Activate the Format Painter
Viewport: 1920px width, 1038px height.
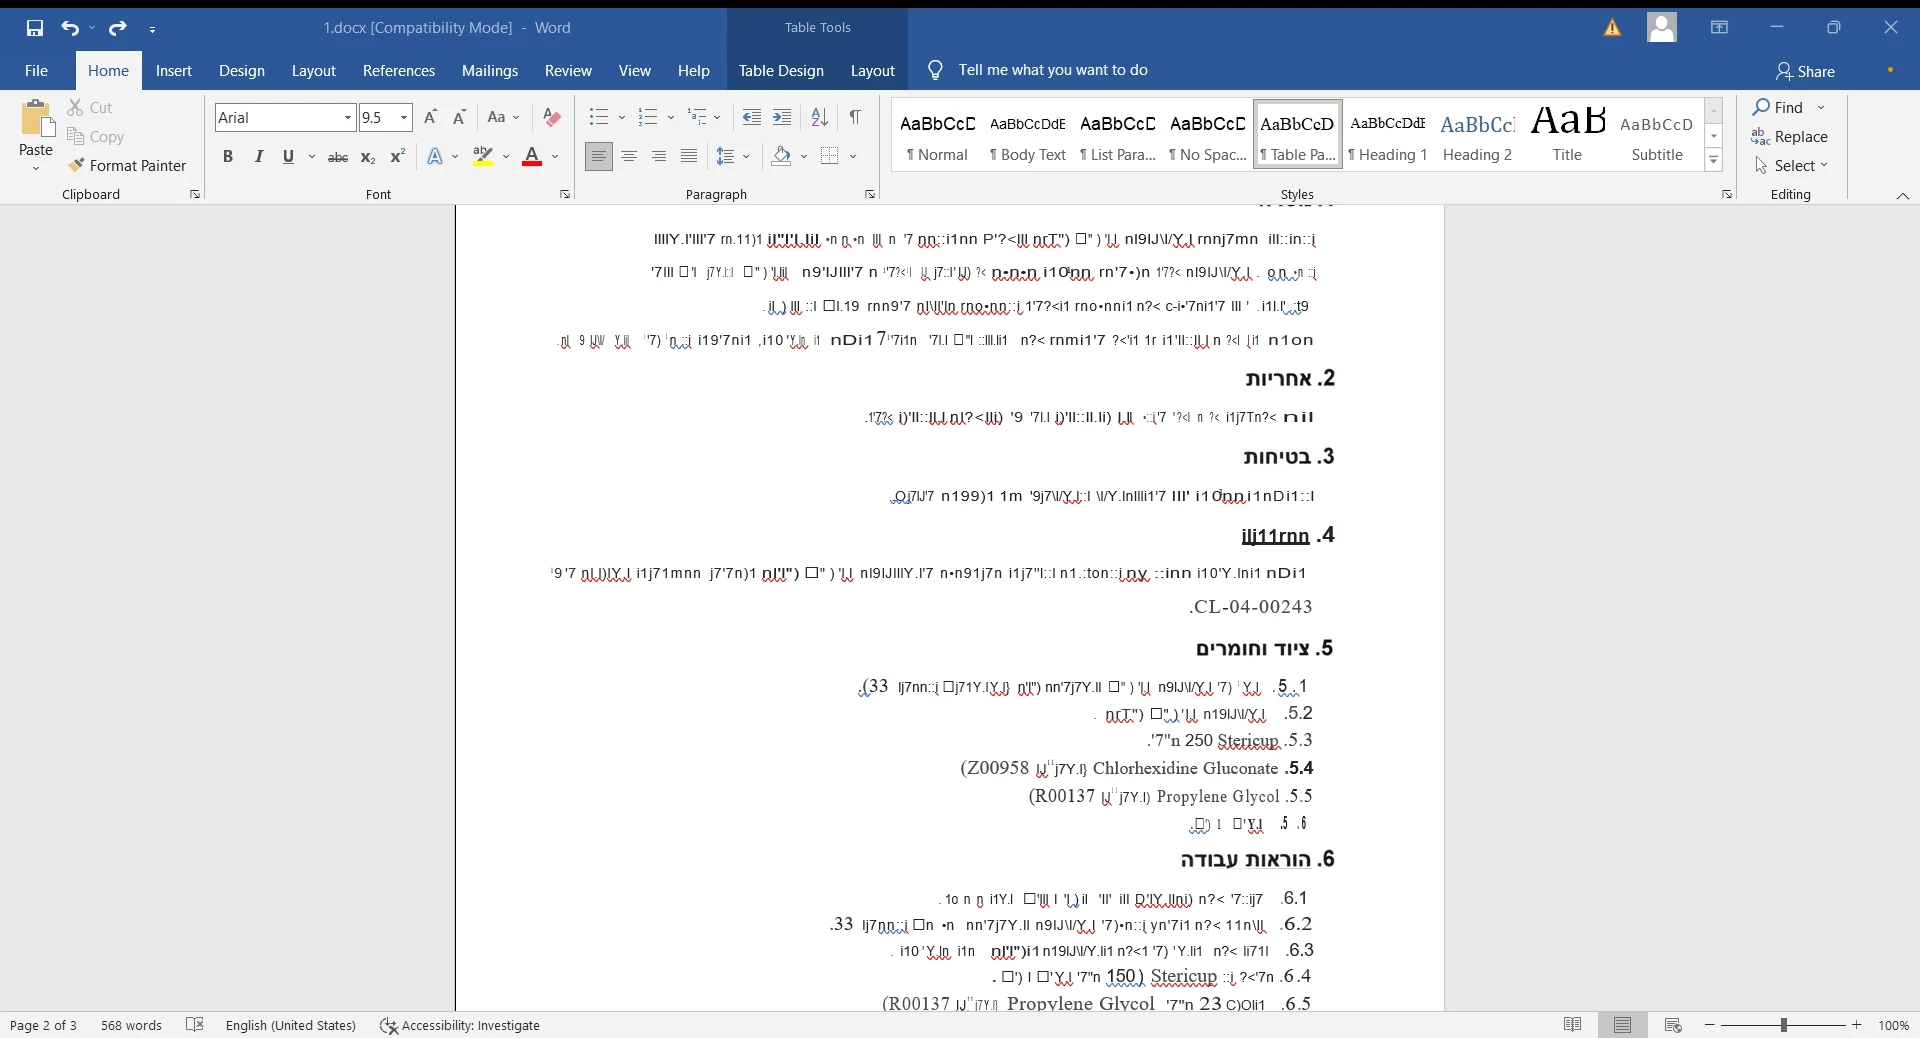(128, 166)
